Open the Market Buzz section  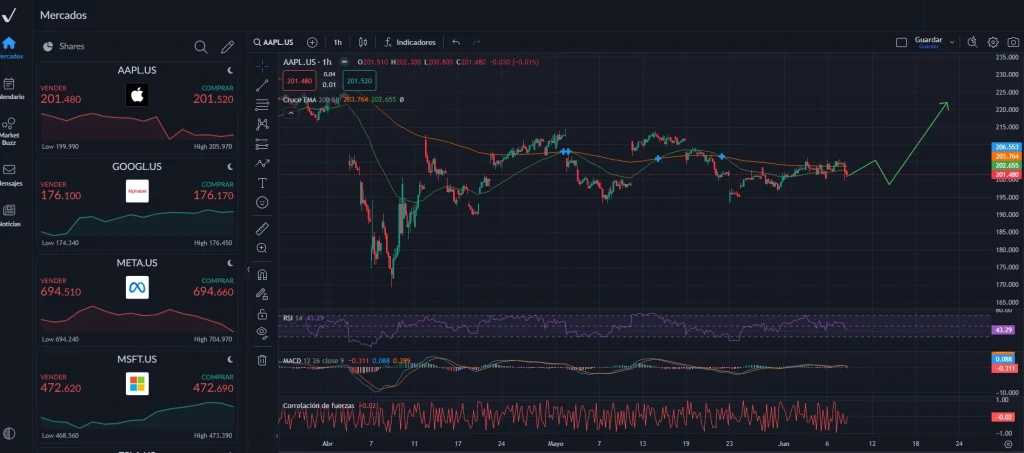(9, 131)
